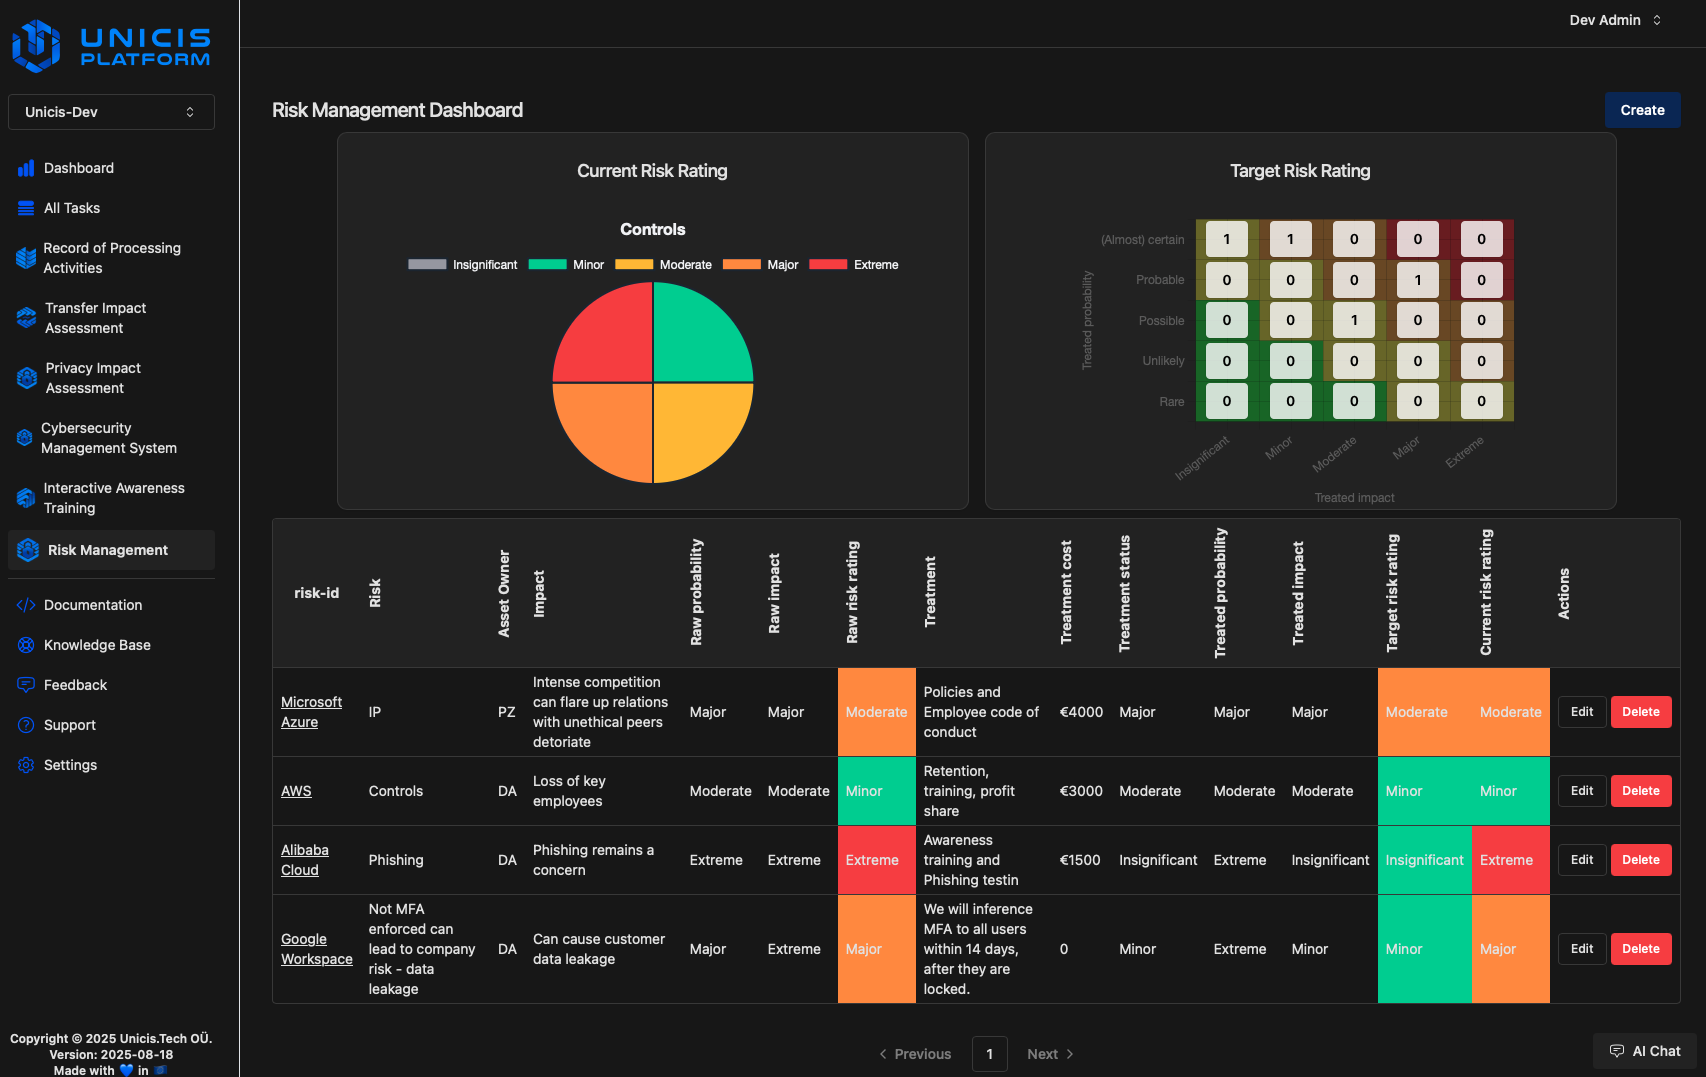Open the Privacy Impact Assessment module

point(93,378)
